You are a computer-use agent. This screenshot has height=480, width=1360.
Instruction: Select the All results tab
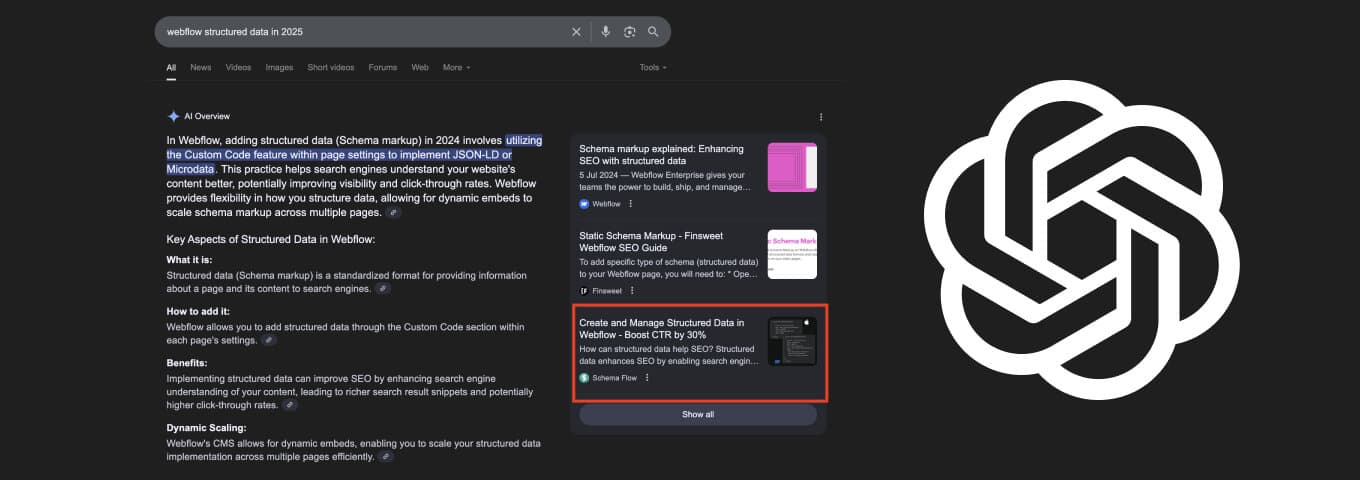[x=171, y=67]
